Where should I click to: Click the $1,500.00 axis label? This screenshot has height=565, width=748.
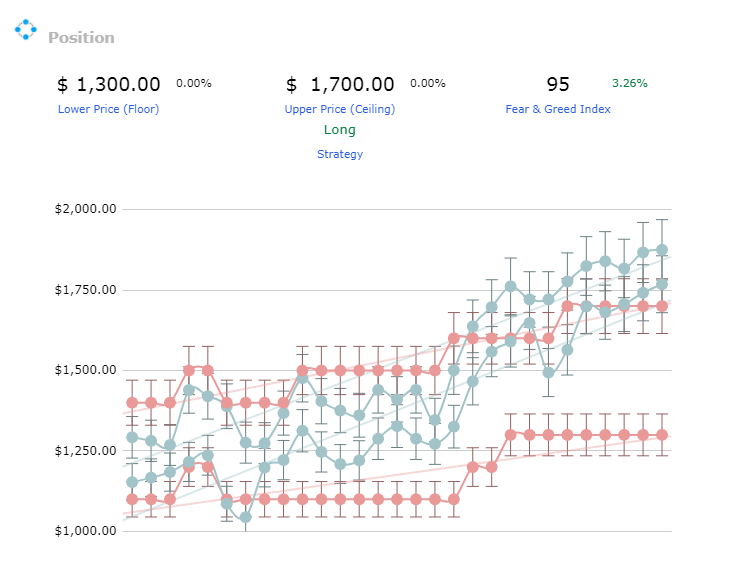[x=85, y=370]
